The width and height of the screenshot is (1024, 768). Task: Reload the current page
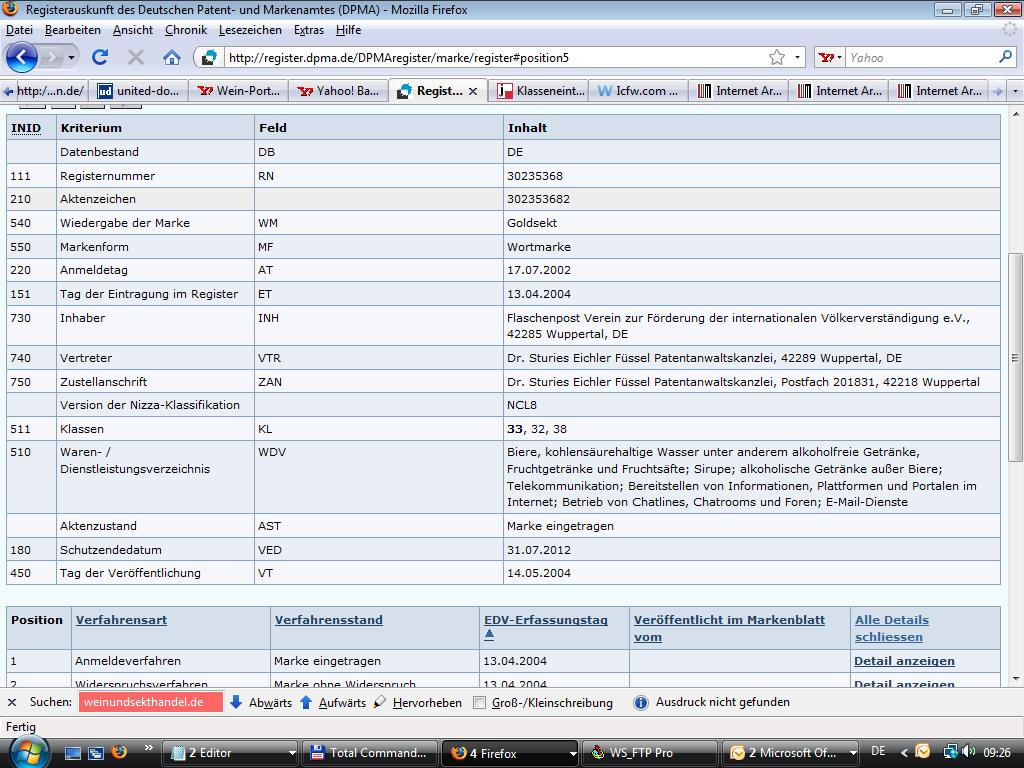pyautogui.click(x=100, y=57)
